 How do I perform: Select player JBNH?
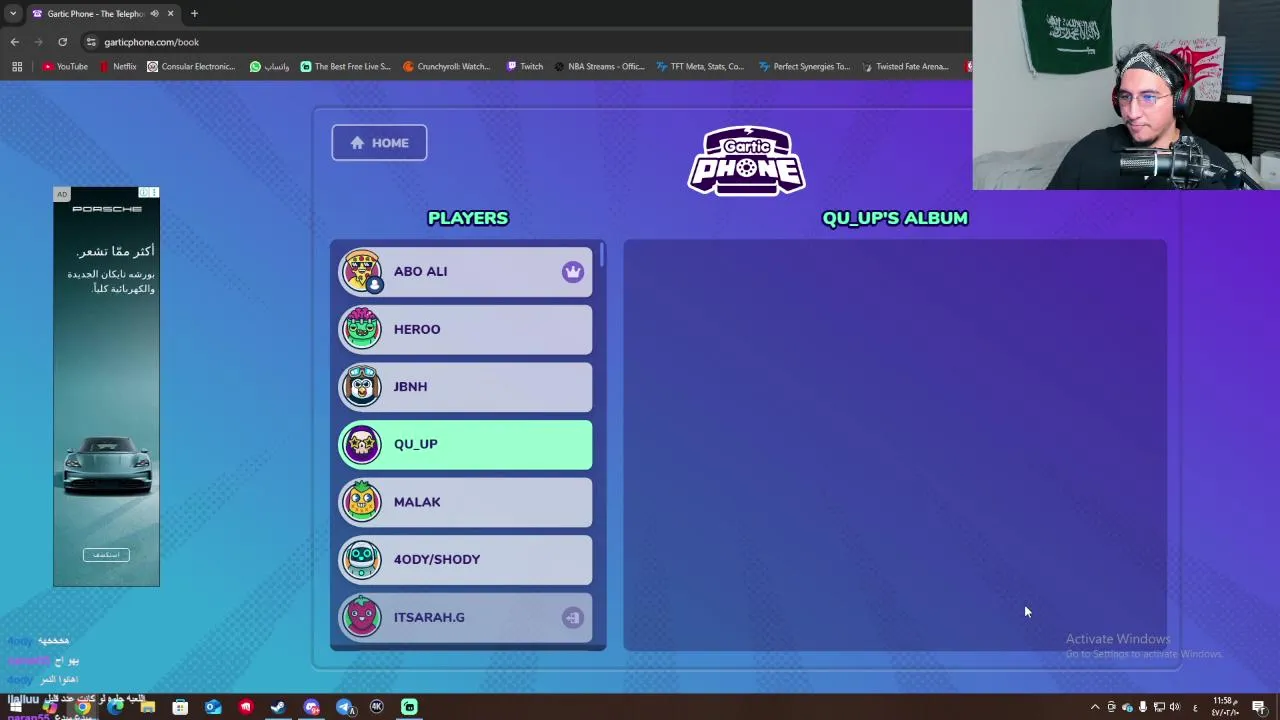click(465, 387)
